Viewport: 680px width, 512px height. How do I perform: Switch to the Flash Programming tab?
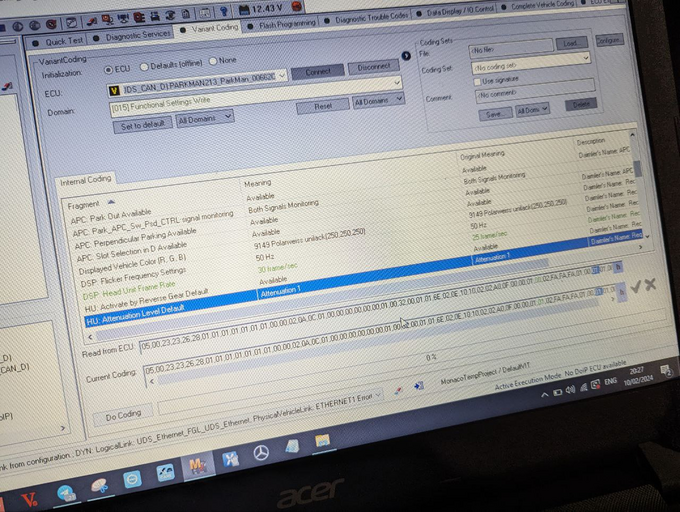click(282, 24)
